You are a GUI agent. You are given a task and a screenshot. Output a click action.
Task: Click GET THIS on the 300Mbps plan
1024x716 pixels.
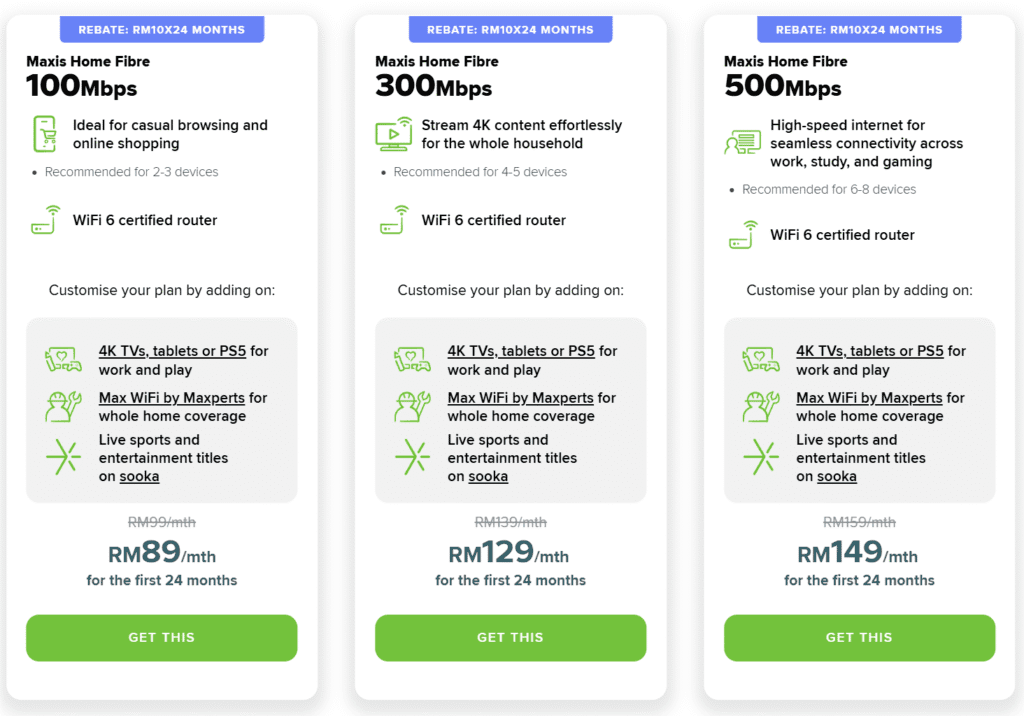point(510,637)
